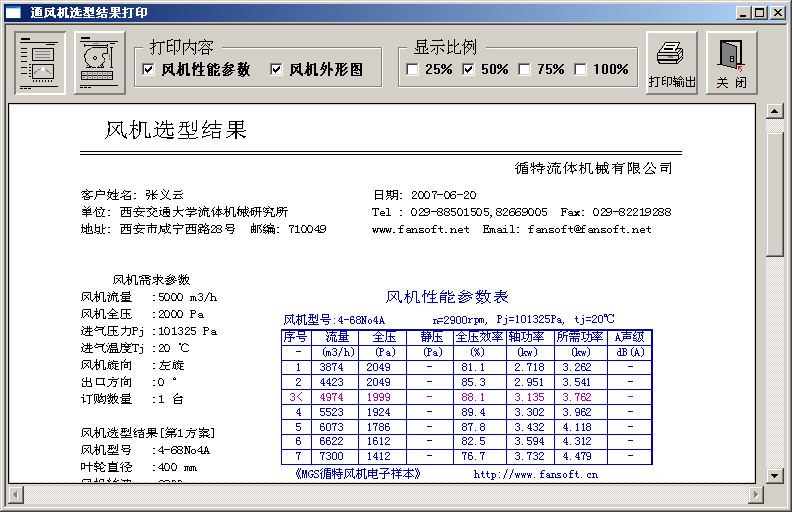This screenshot has height=512, width=792.
Task: Set display scale to 25%
Action: tap(413, 70)
